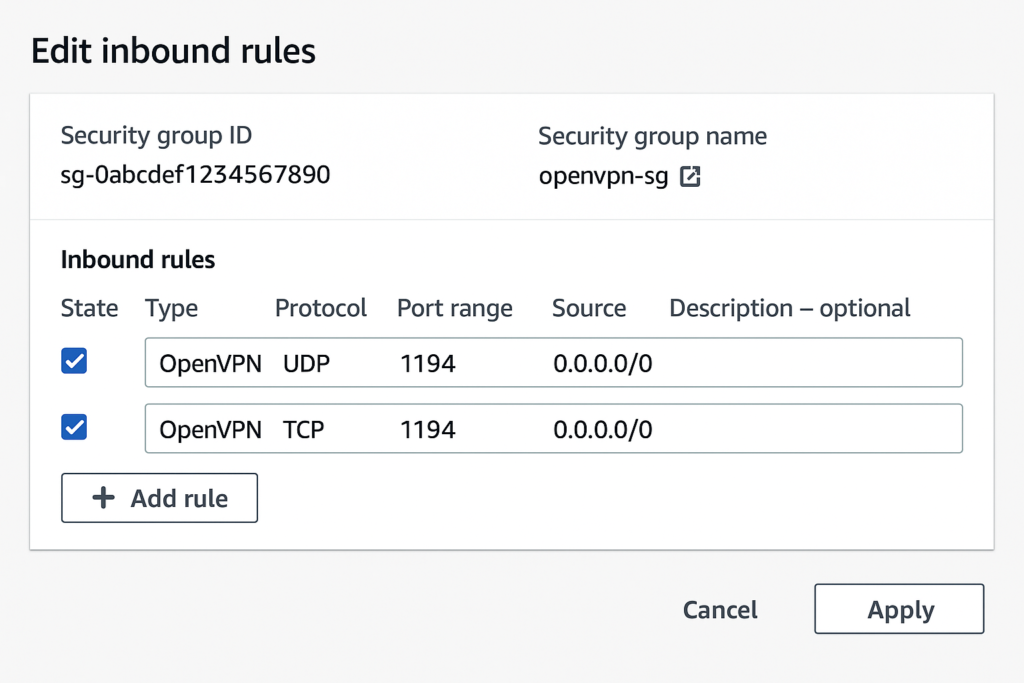Viewport: 1024px width, 683px height.
Task: Click UDP protocol value in first rule
Action: point(306,363)
